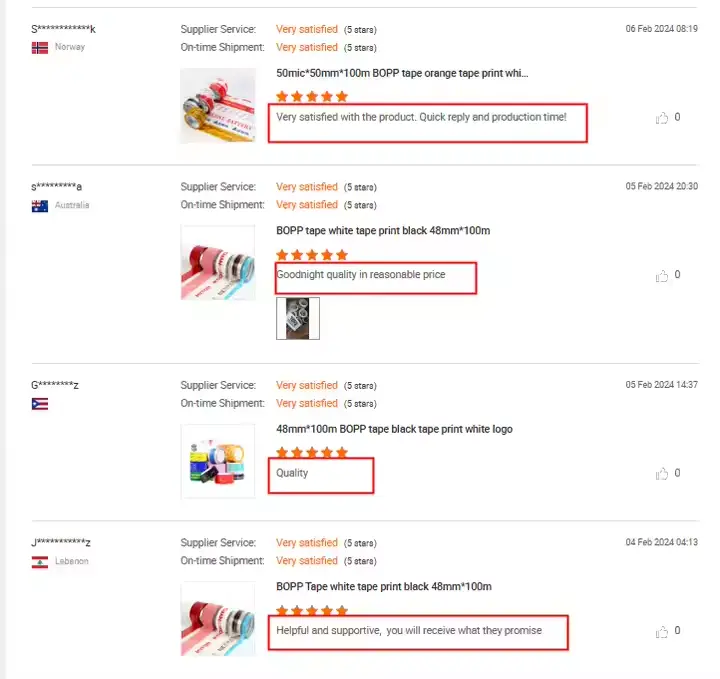
Task: Open product image in the Lebanon review
Action: click(x=218, y=619)
